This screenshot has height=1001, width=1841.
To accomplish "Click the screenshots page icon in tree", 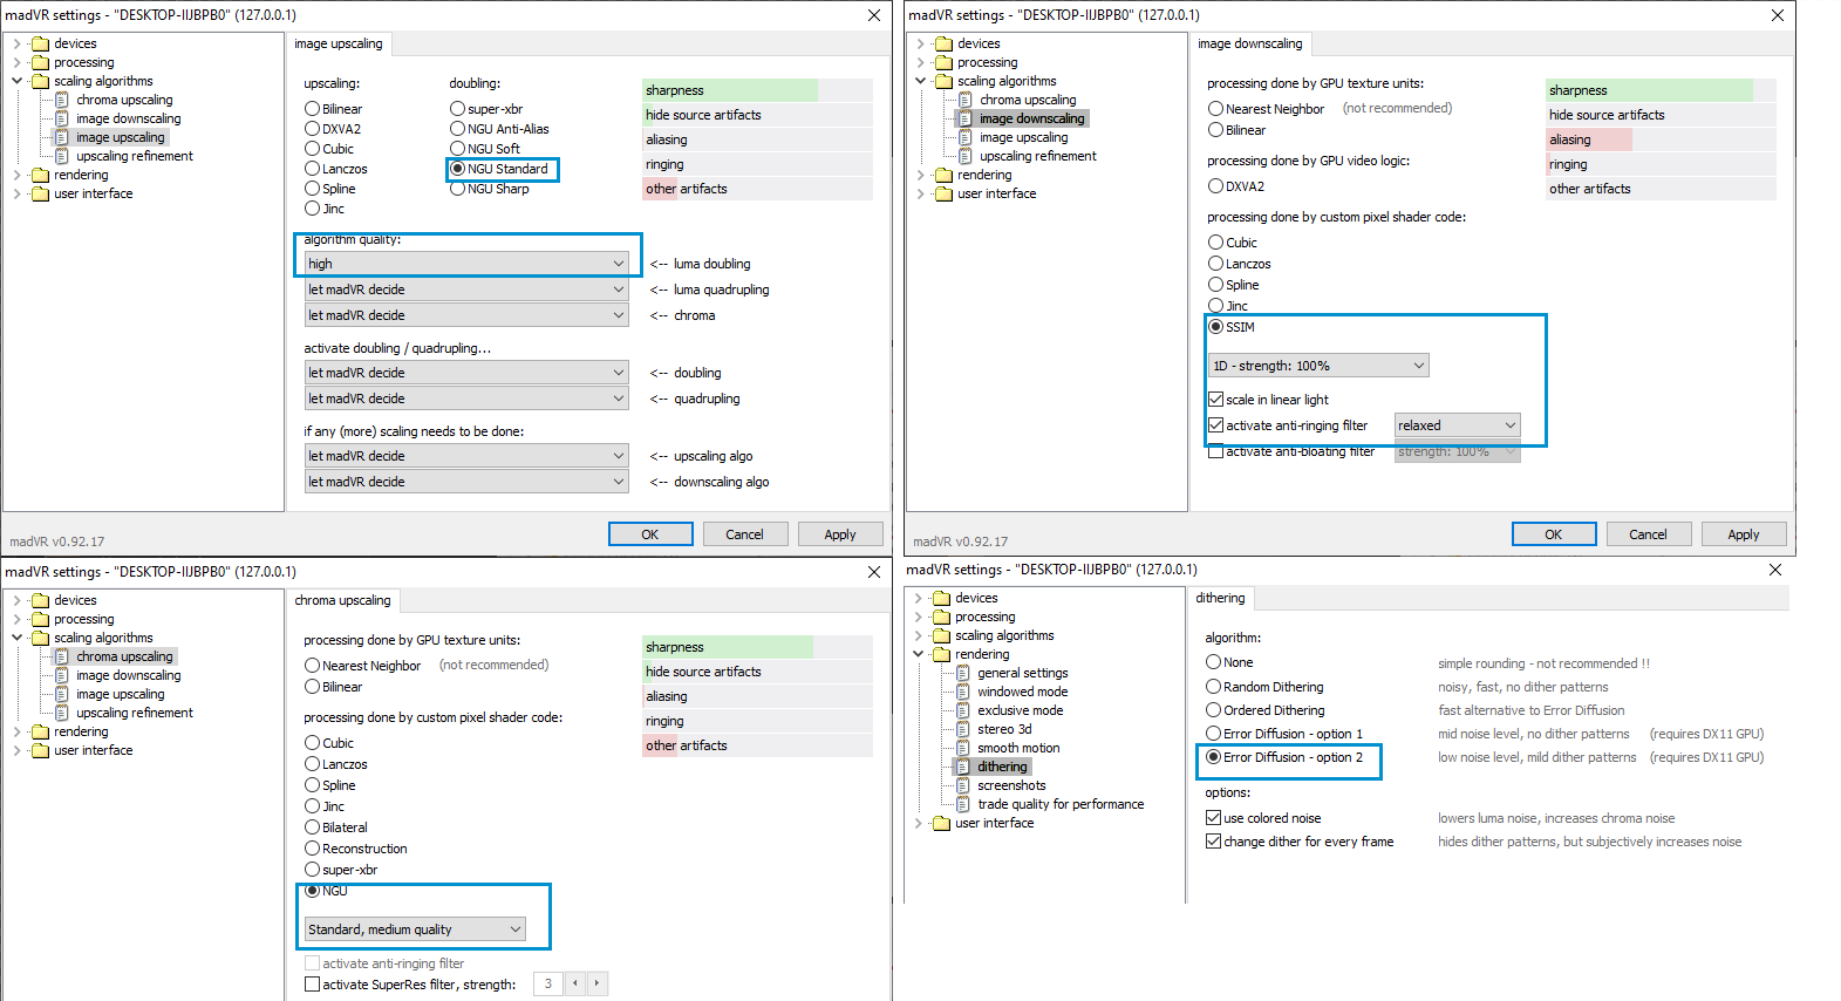I will pyautogui.click(x=963, y=786).
